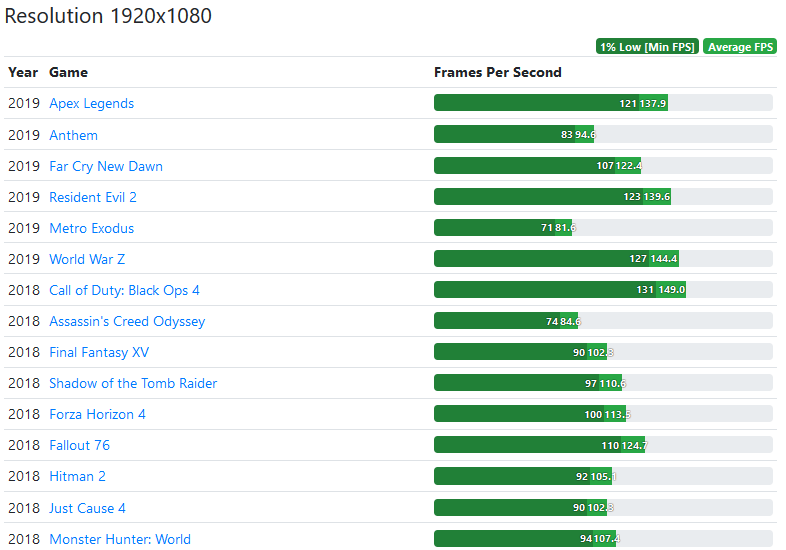Open the Metro Exodus link

pos(91,228)
